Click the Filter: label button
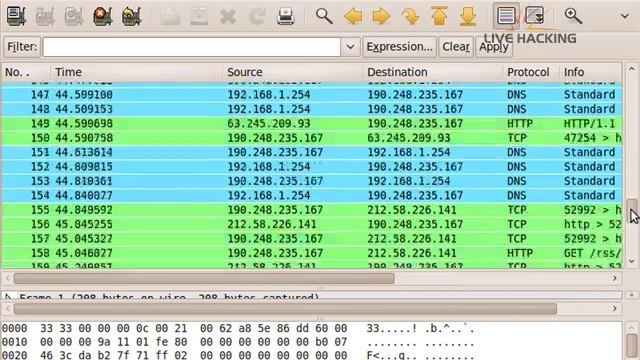Image resolution: width=640 pixels, height=360 pixels. tap(22, 47)
